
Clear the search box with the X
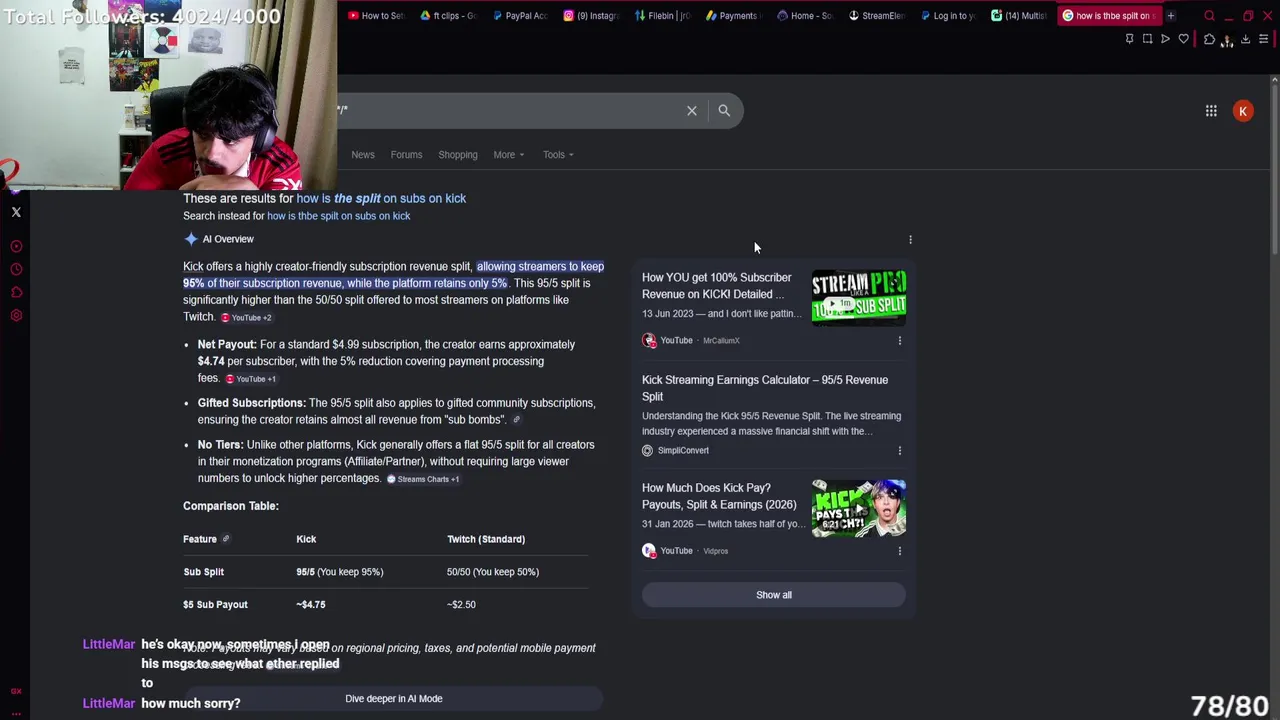(691, 111)
